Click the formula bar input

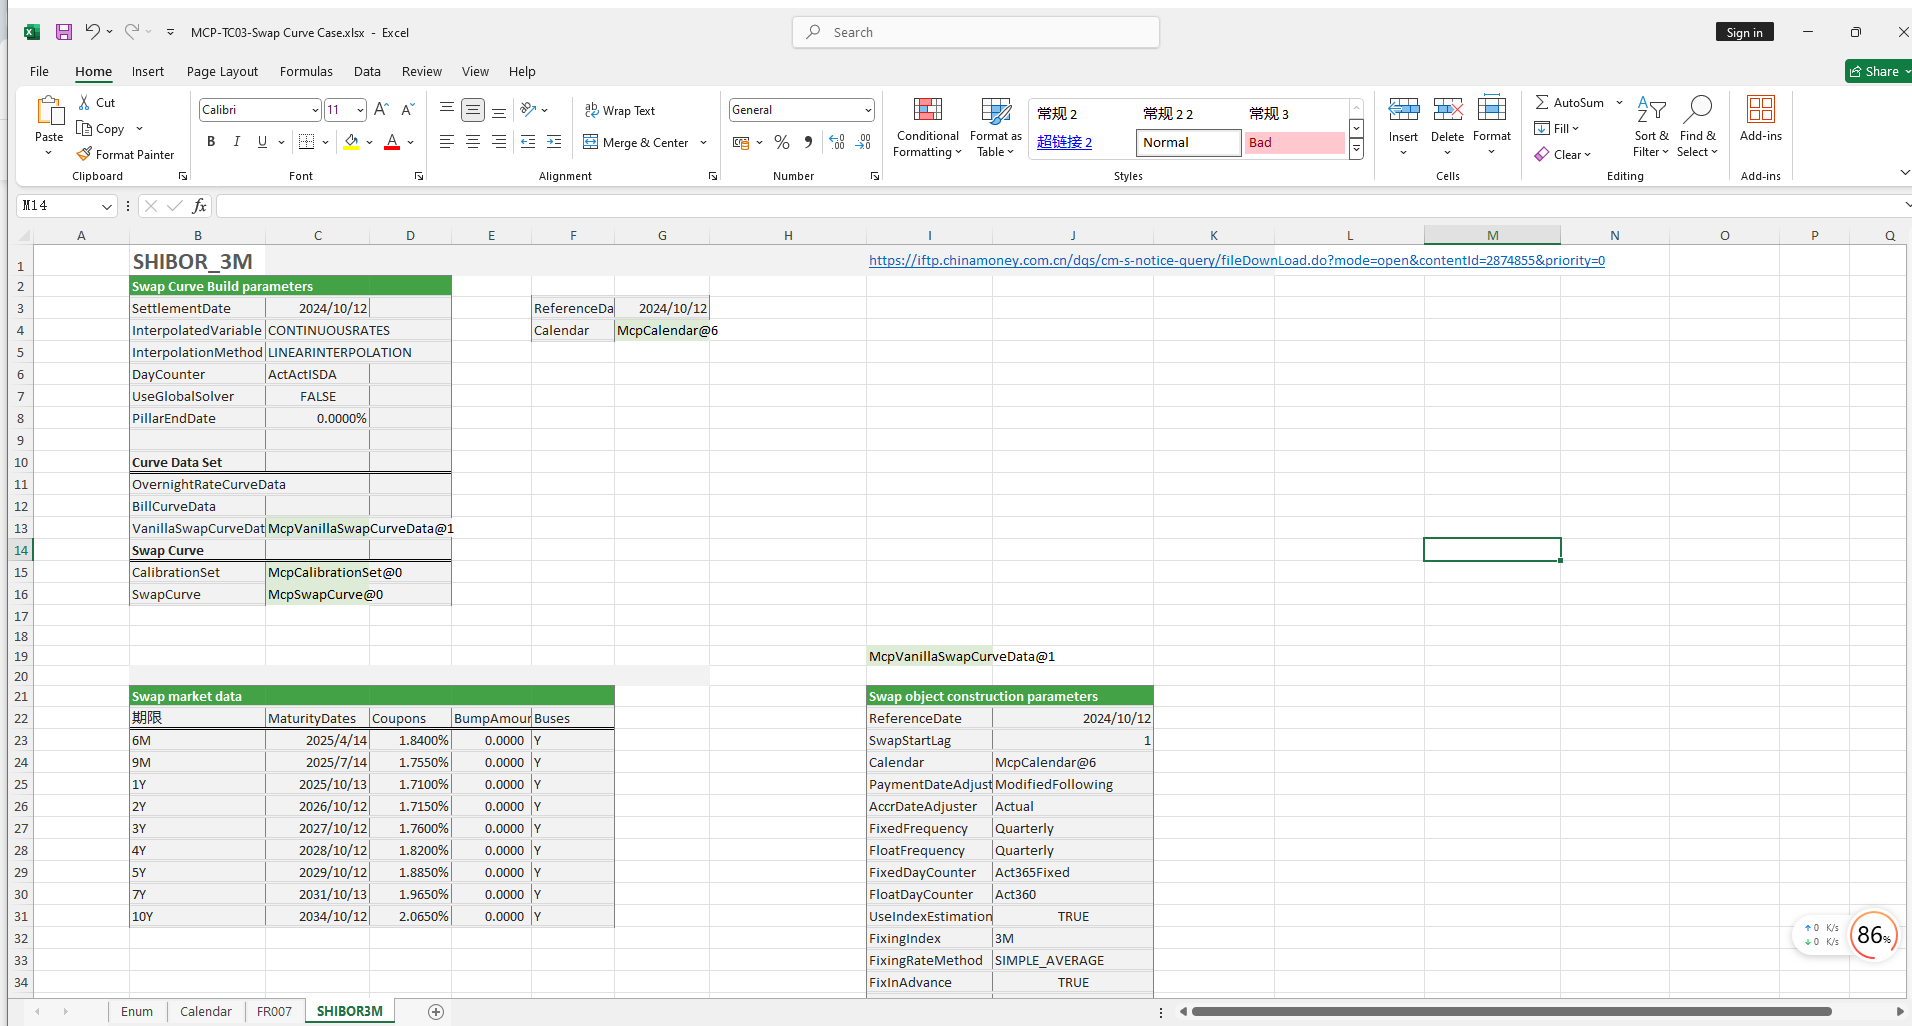tap(1060, 206)
